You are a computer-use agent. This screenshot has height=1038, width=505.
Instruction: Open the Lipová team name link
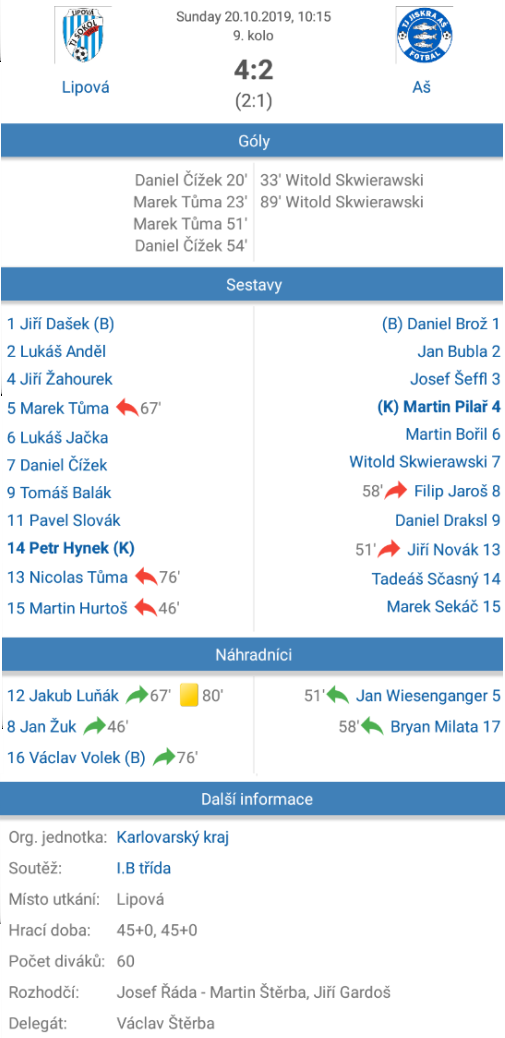pos(85,87)
